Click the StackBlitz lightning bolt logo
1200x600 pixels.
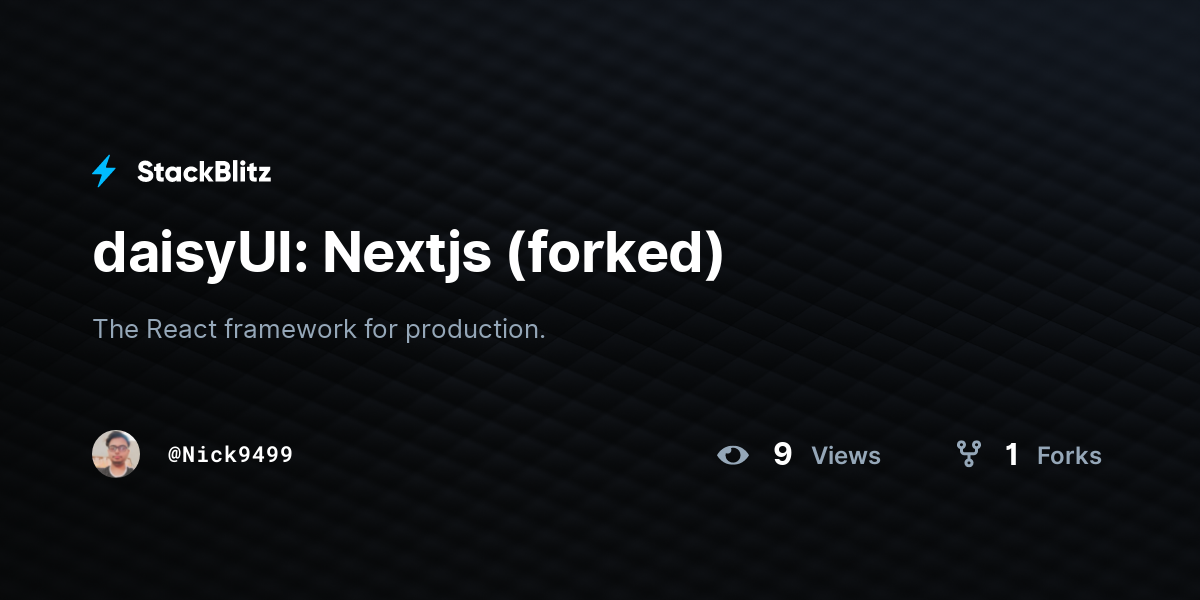pos(104,172)
